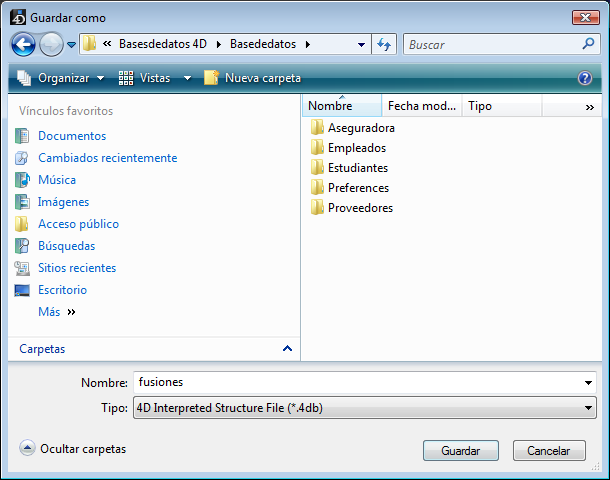The height and width of the screenshot is (480, 610).
Task: Click the Cancelar button
Action: [549, 451]
